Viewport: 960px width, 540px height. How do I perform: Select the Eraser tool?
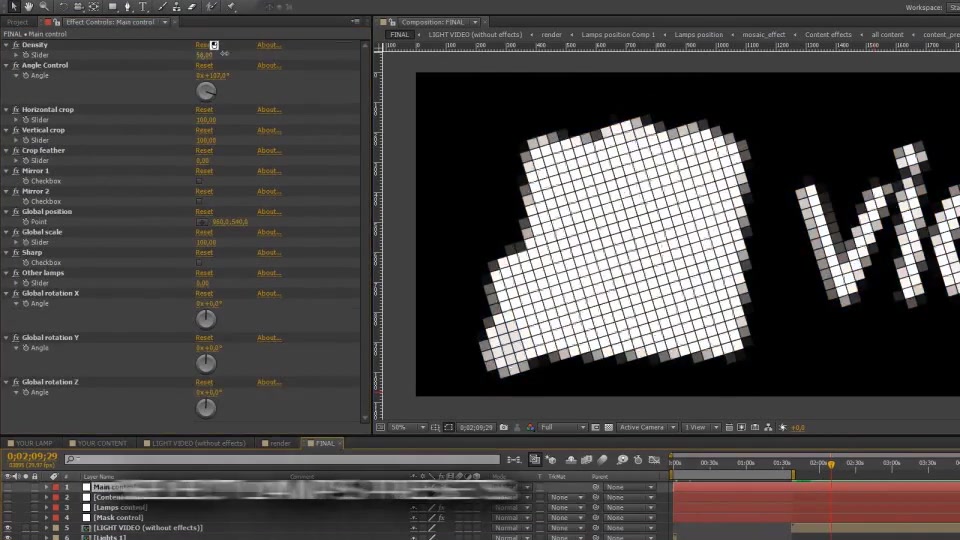(x=192, y=6)
